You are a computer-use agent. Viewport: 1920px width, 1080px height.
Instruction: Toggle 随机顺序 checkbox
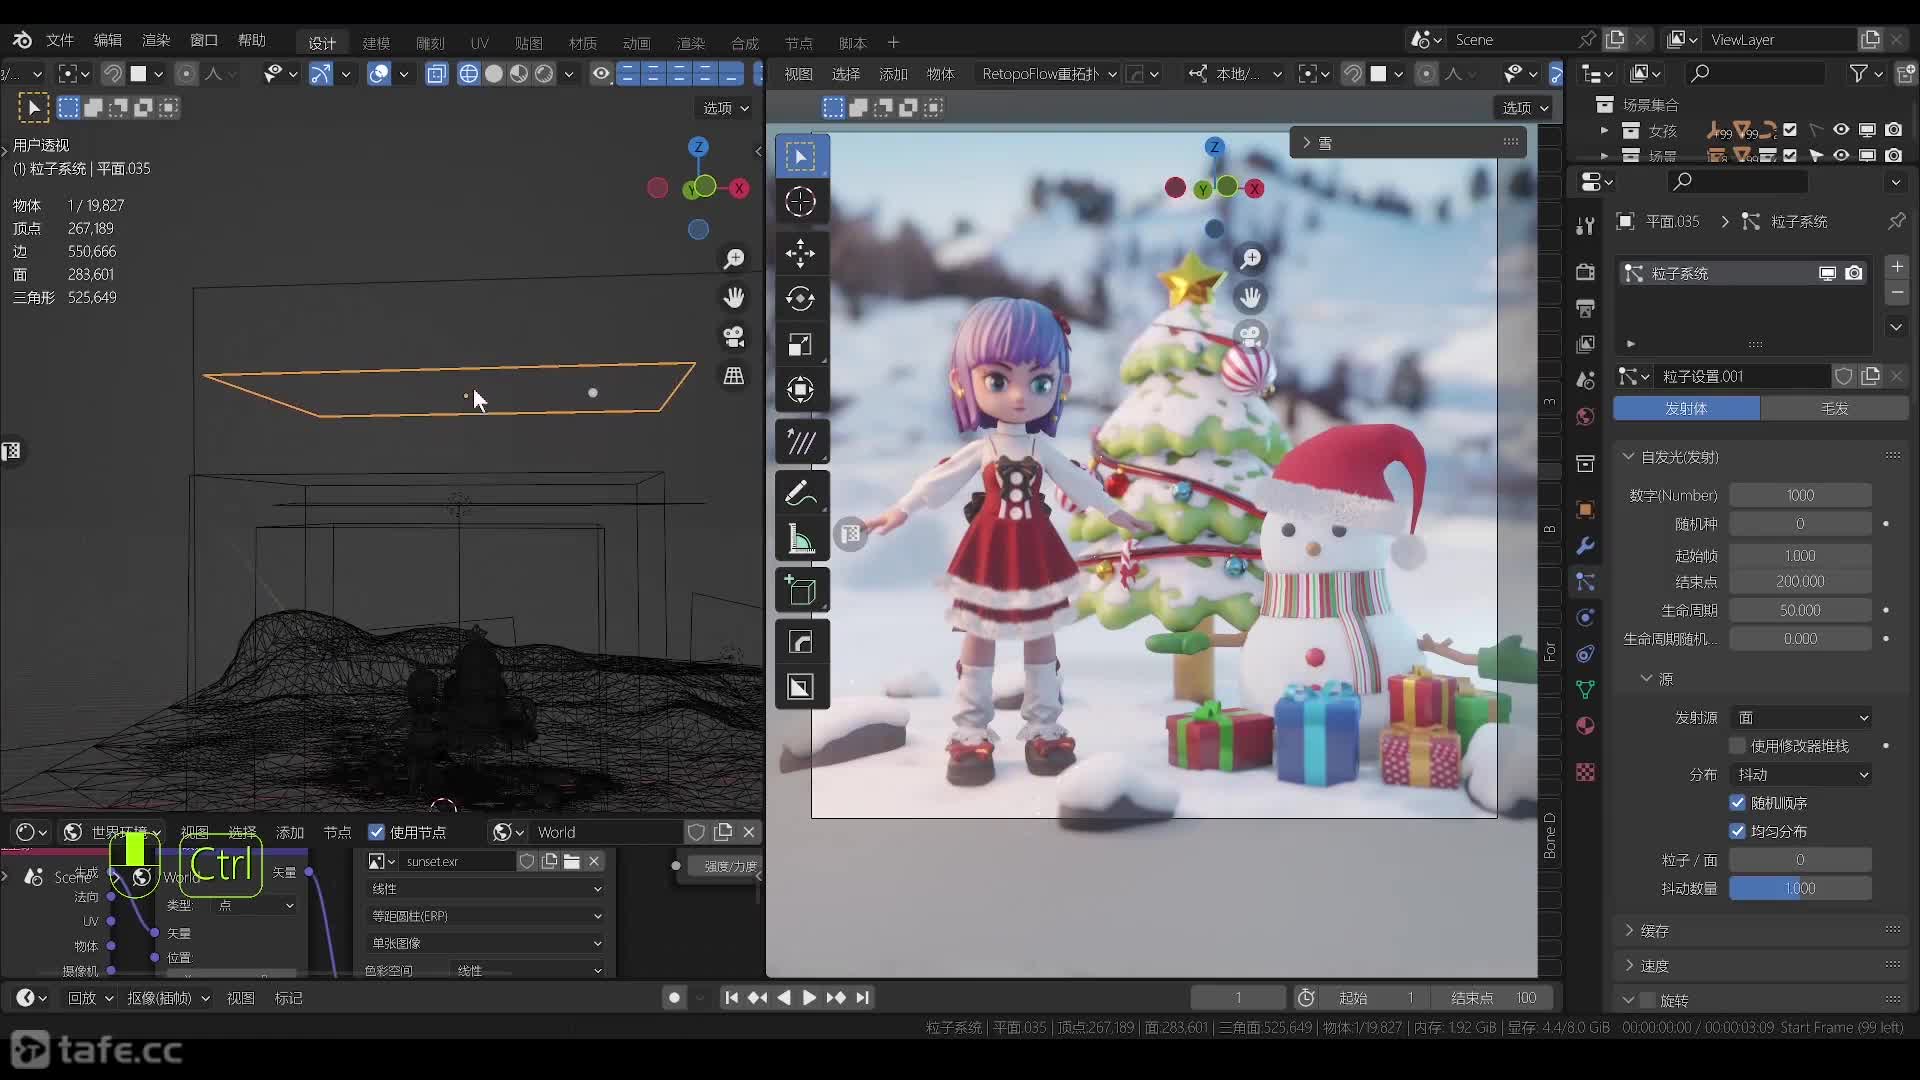(1738, 803)
